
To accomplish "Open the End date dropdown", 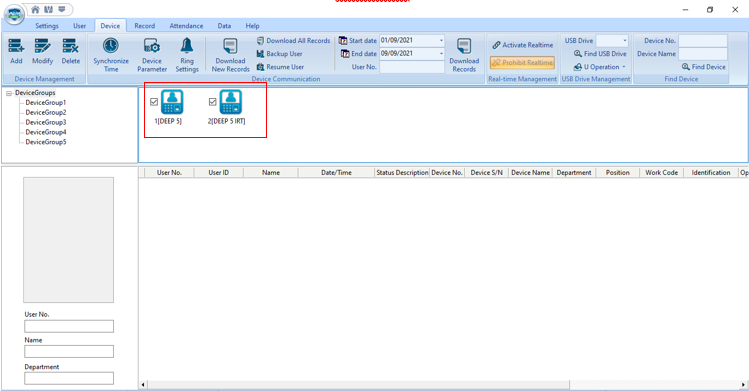I will [x=441, y=54].
